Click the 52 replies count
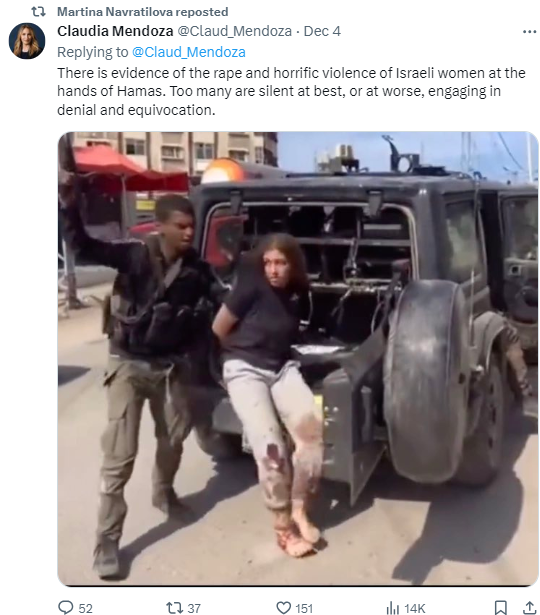540x615 pixels. [x=85, y=608]
